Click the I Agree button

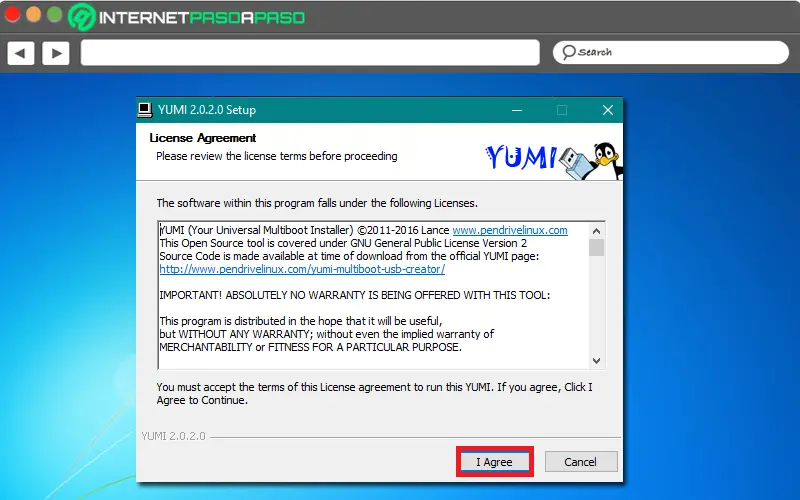(494, 462)
